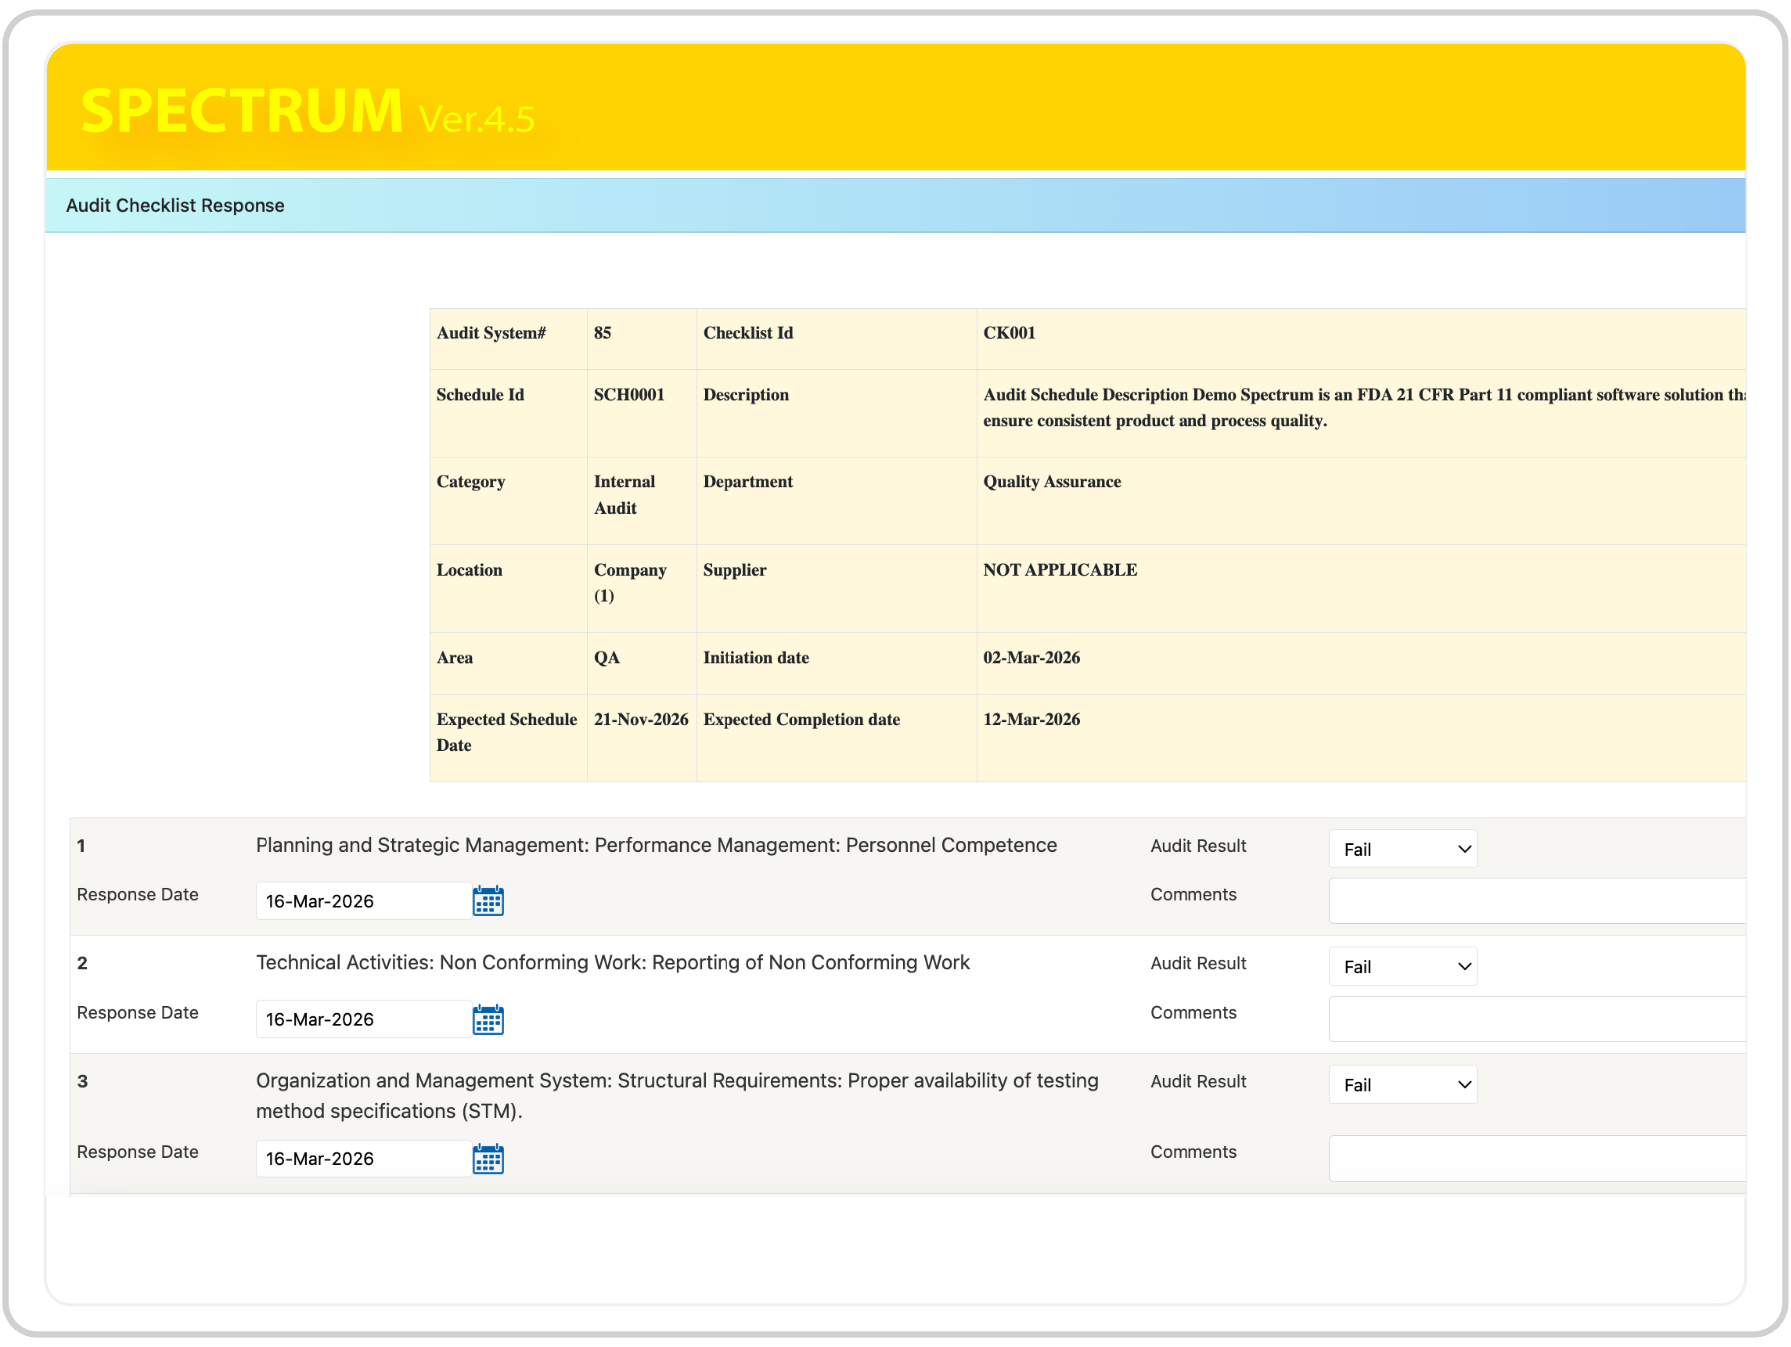Click Comments box for Personnel Competence item

1537,901
